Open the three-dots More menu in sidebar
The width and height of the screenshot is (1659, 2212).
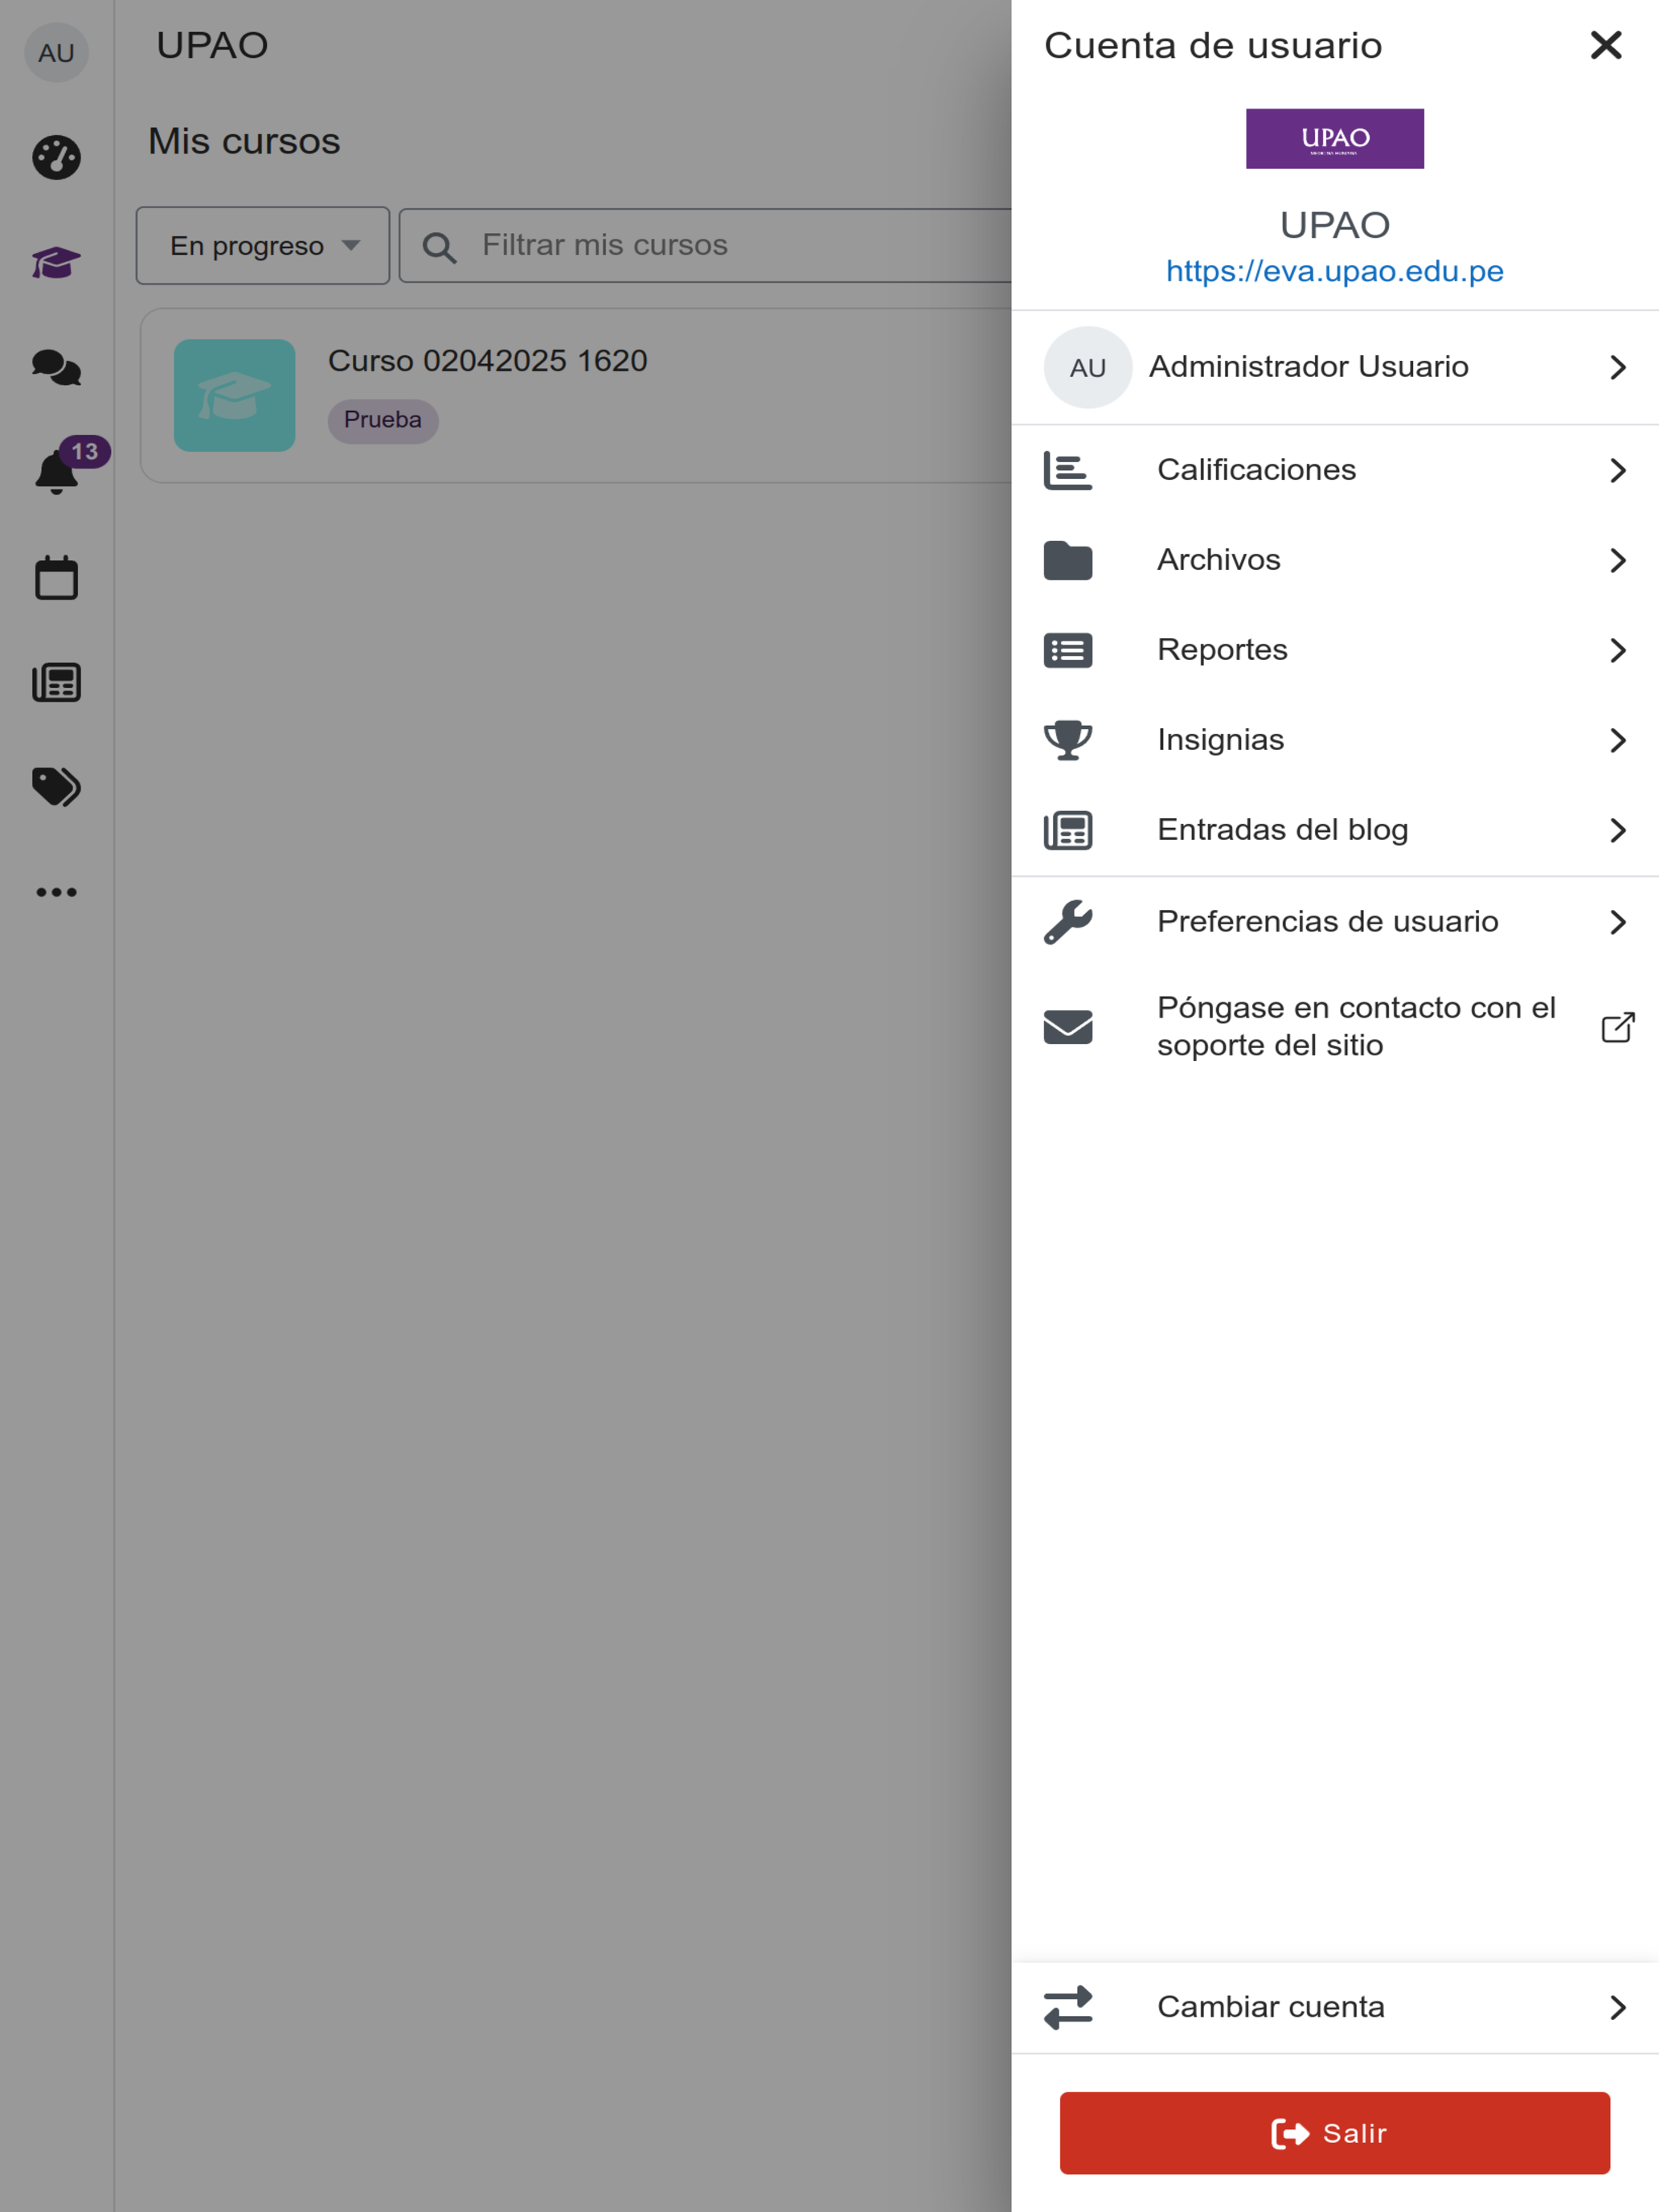tap(56, 892)
